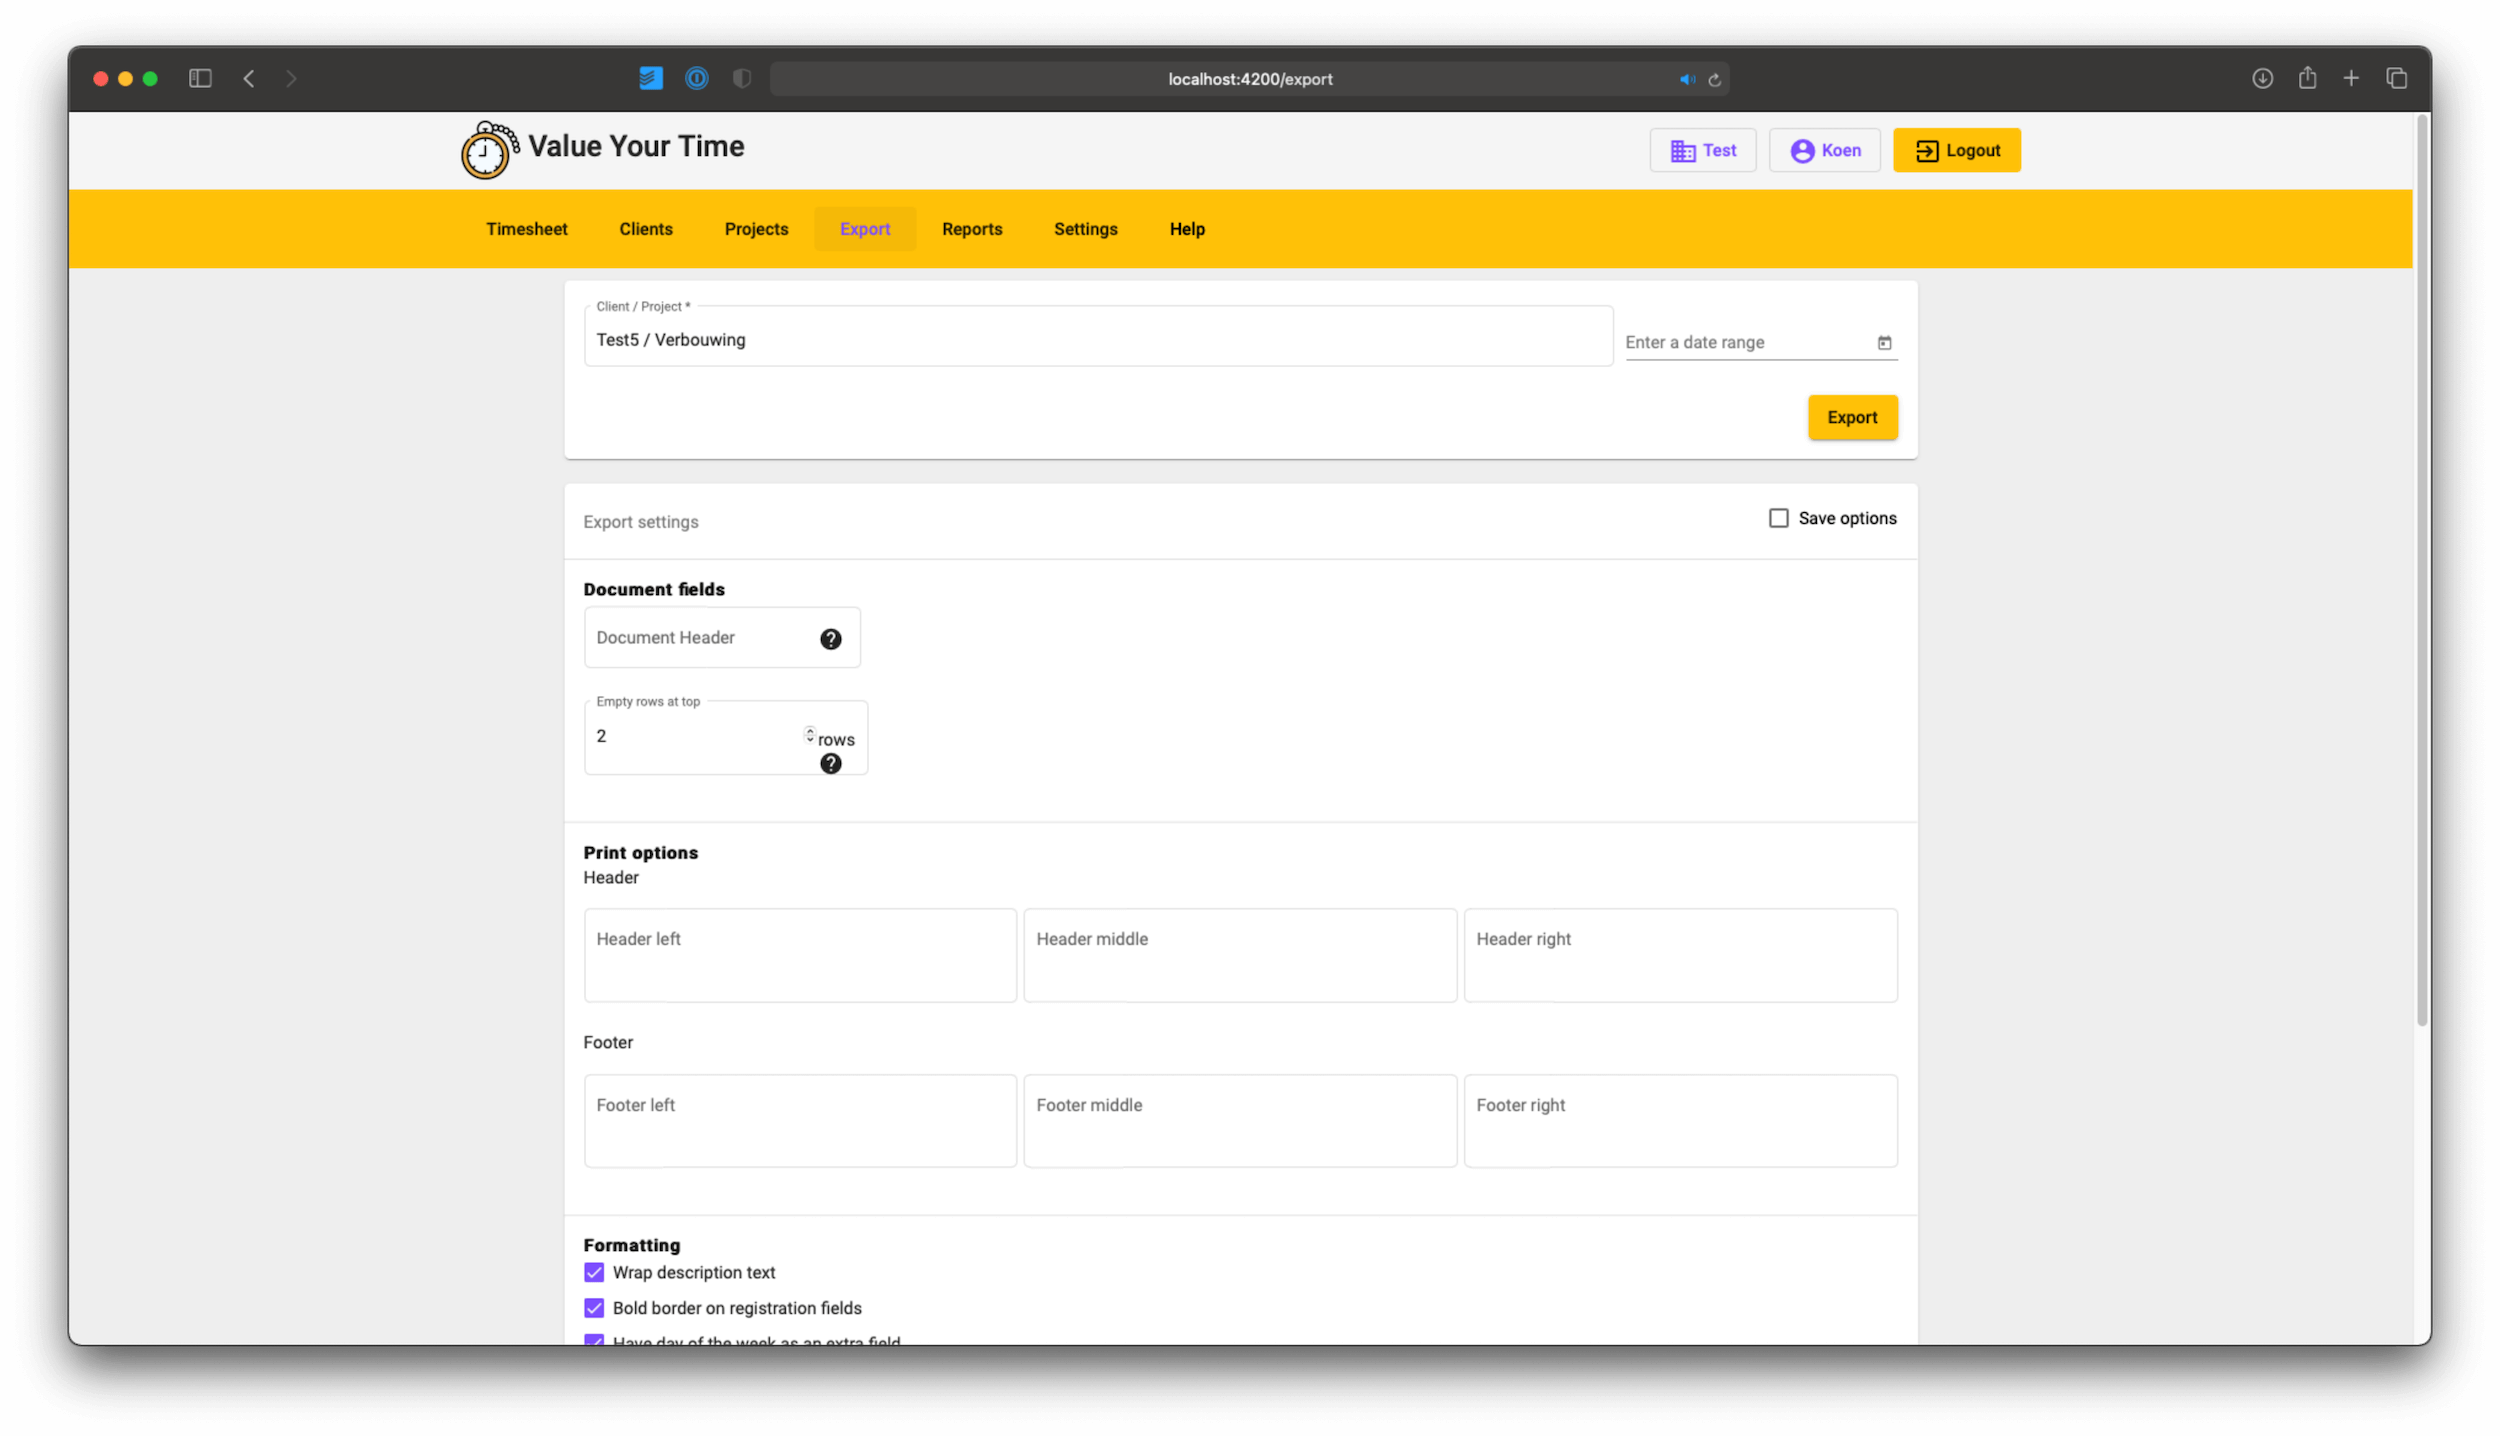Viewport: 2500px width, 1436px height.
Task: Click the help icon beside Document Header
Action: point(830,638)
